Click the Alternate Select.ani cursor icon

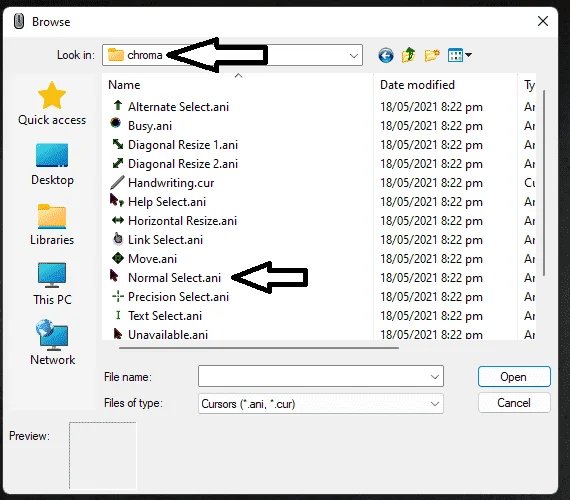(117, 106)
